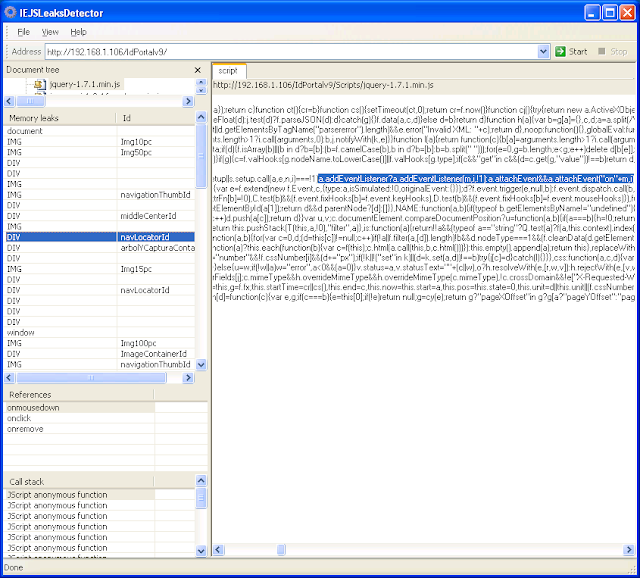
Task: Click the Memory leaks column header
Action: (x=60, y=118)
